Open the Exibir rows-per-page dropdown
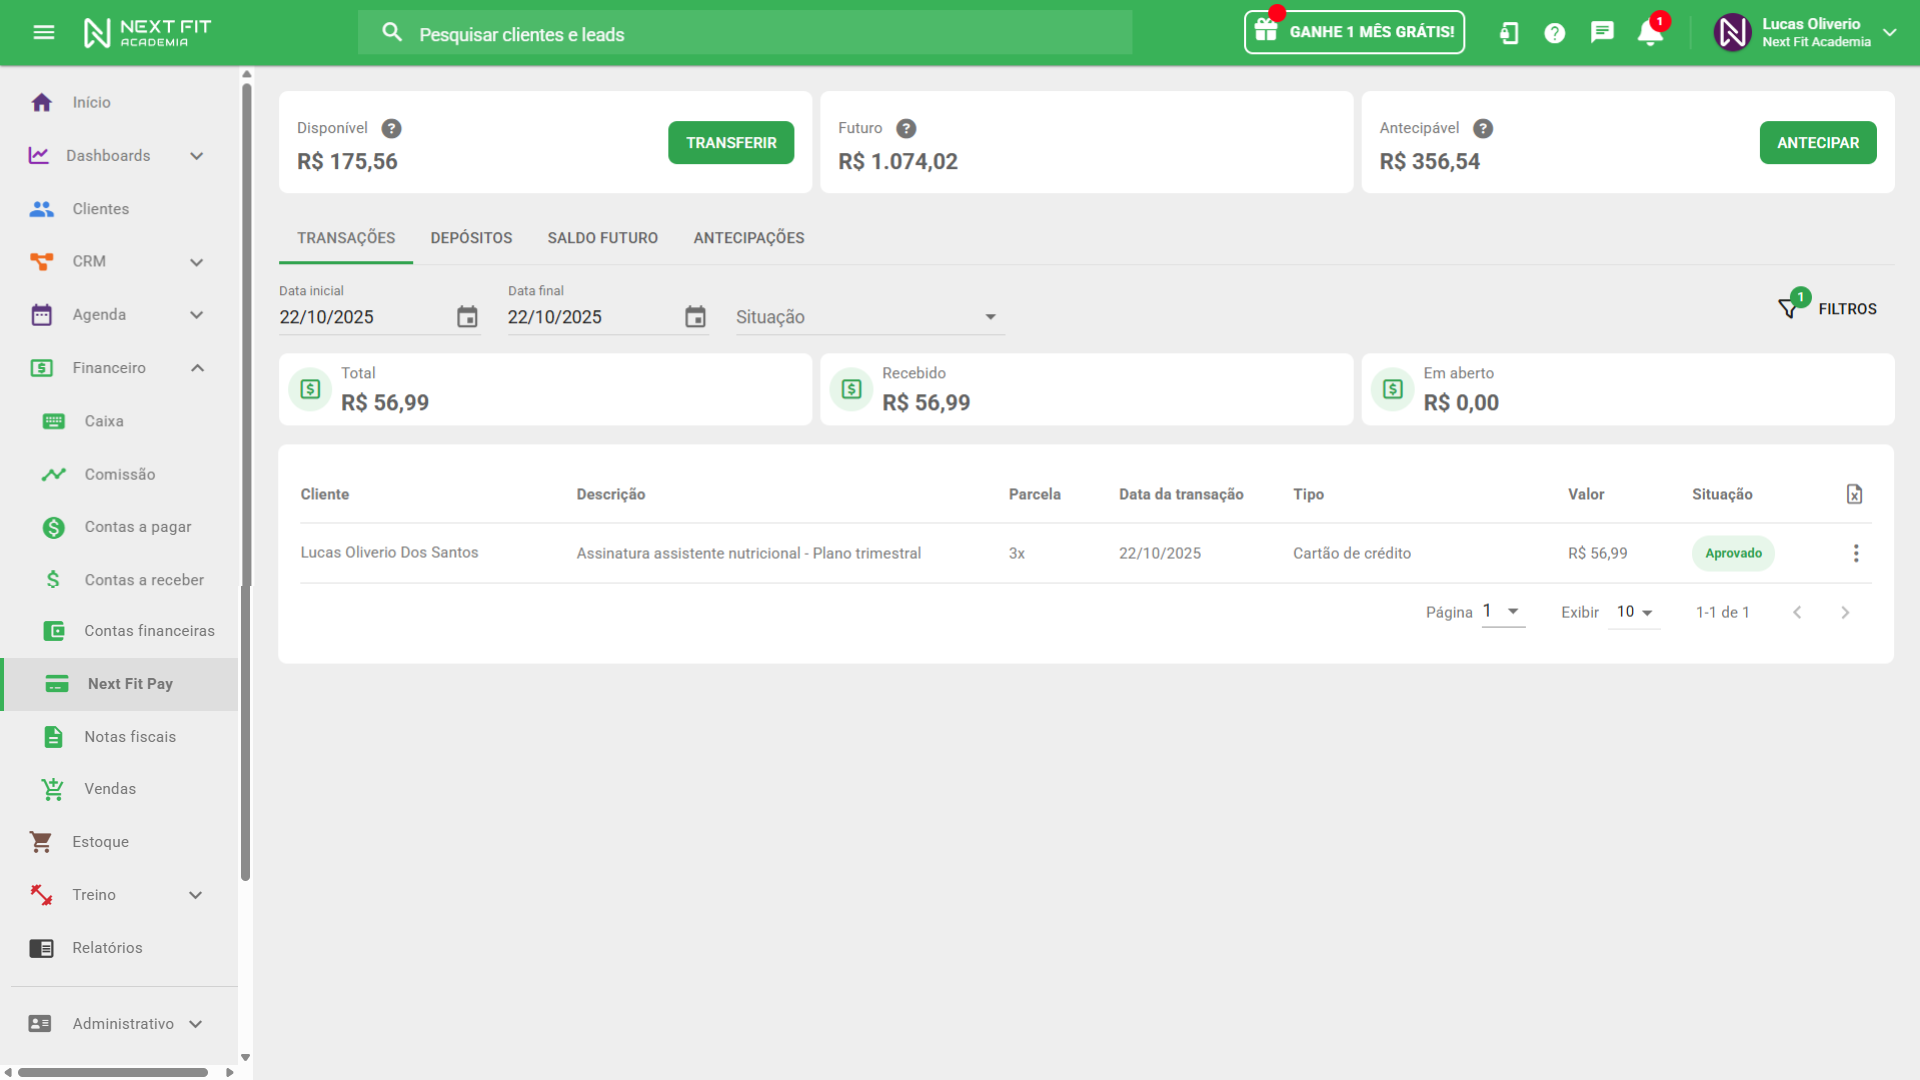This screenshot has height=1080, width=1920. coord(1634,612)
